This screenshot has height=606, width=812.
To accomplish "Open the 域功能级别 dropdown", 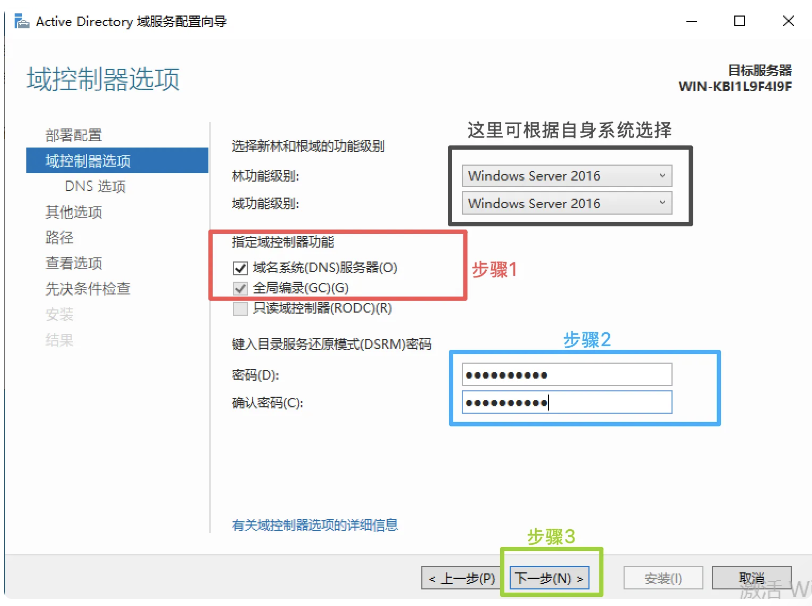I will point(566,203).
